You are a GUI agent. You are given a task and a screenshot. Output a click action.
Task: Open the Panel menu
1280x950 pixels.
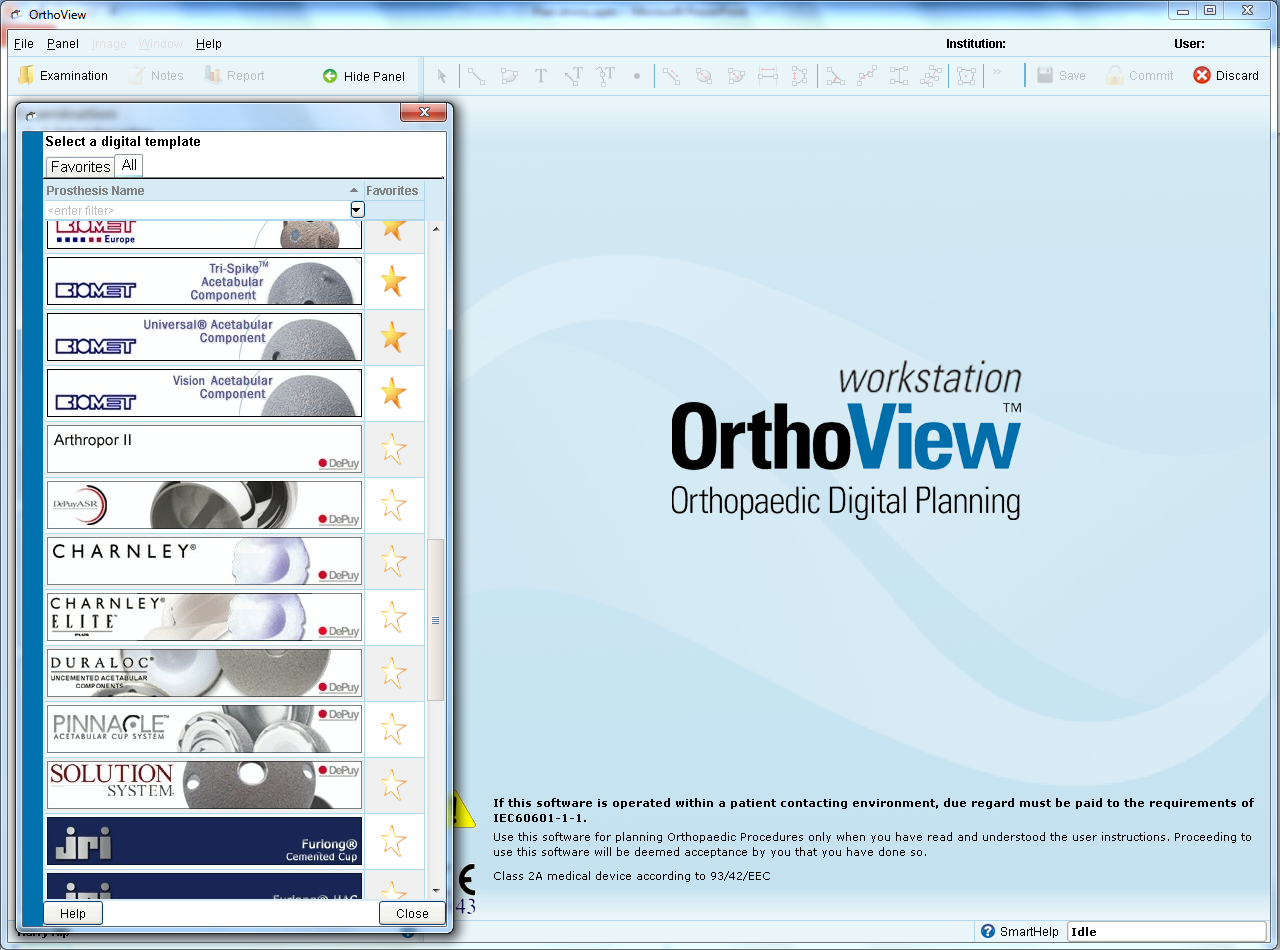point(63,44)
